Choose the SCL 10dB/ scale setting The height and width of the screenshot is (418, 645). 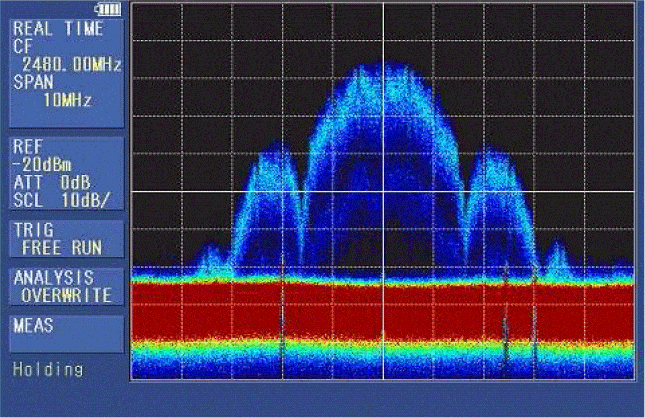point(62,201)
